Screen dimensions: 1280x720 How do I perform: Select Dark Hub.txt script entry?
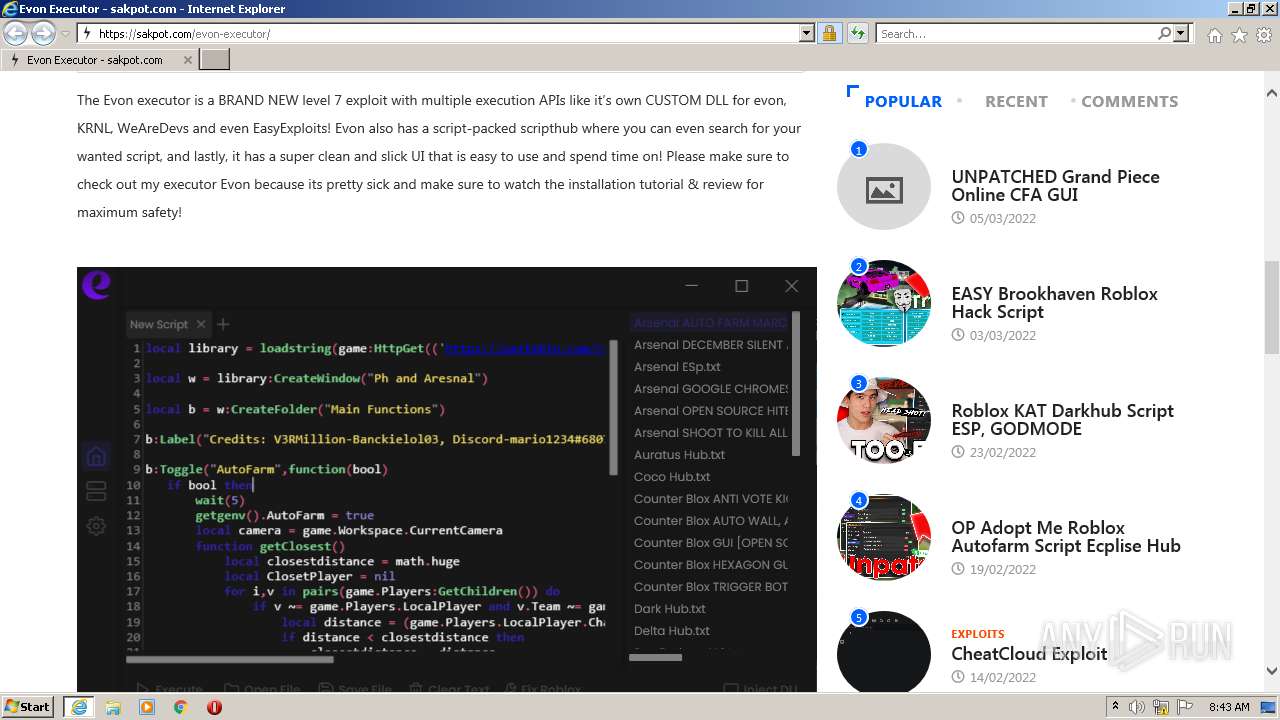[670, 609]
